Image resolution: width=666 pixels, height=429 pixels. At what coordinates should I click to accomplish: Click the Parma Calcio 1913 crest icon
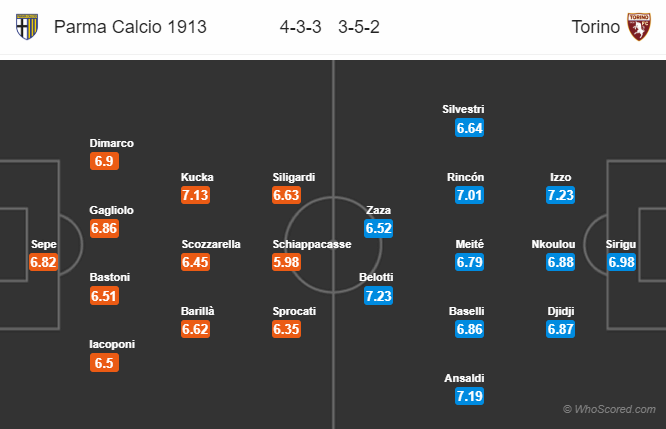pos(27,26)
